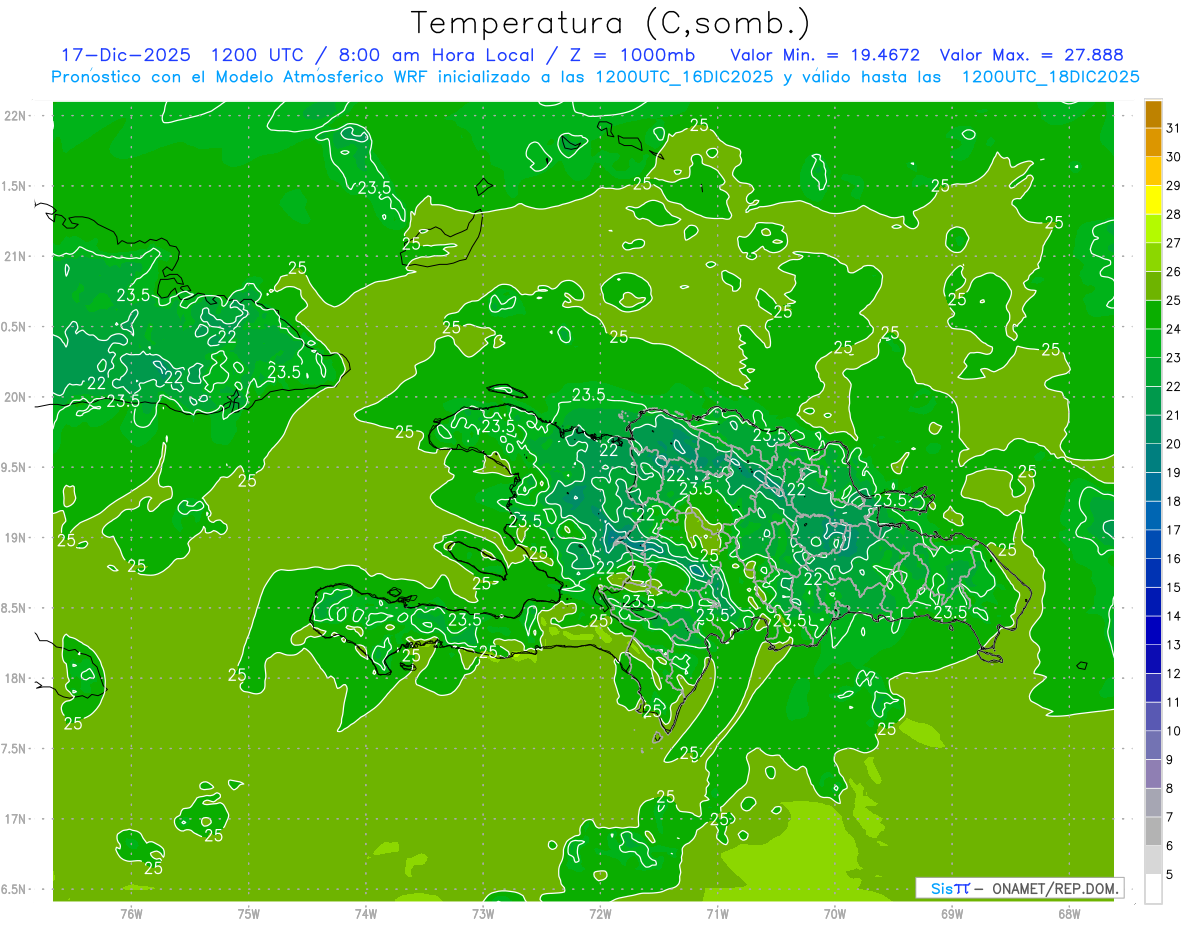
Task: Click the longitude label "72W"
Action: [x=600, y=913]
